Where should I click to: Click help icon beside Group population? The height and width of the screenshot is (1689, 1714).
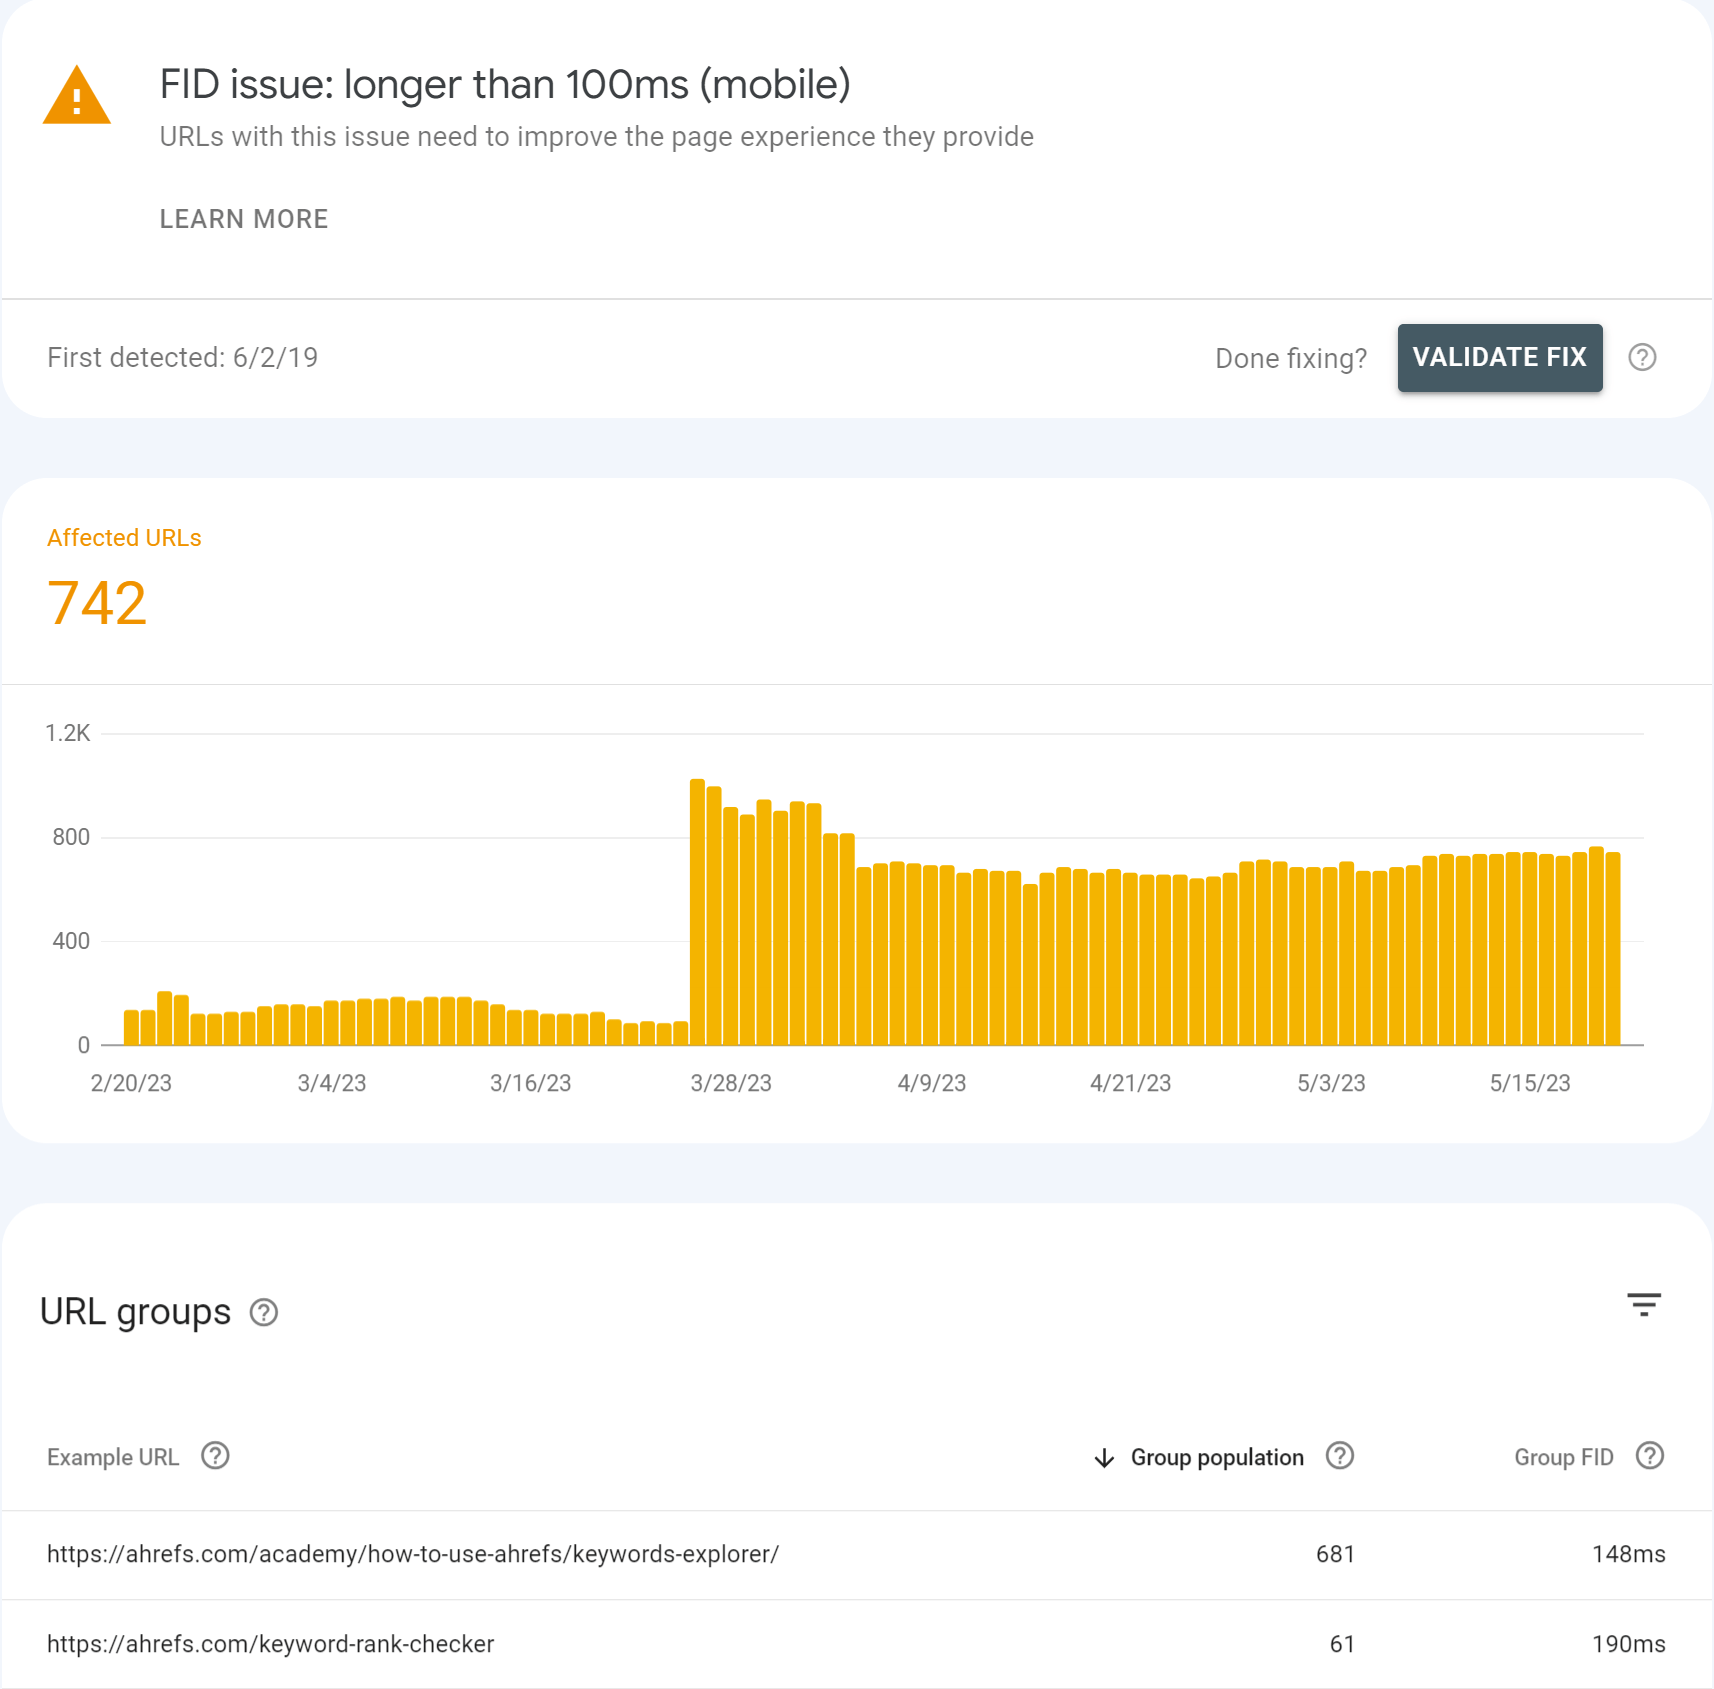tap(1339, 1456)
